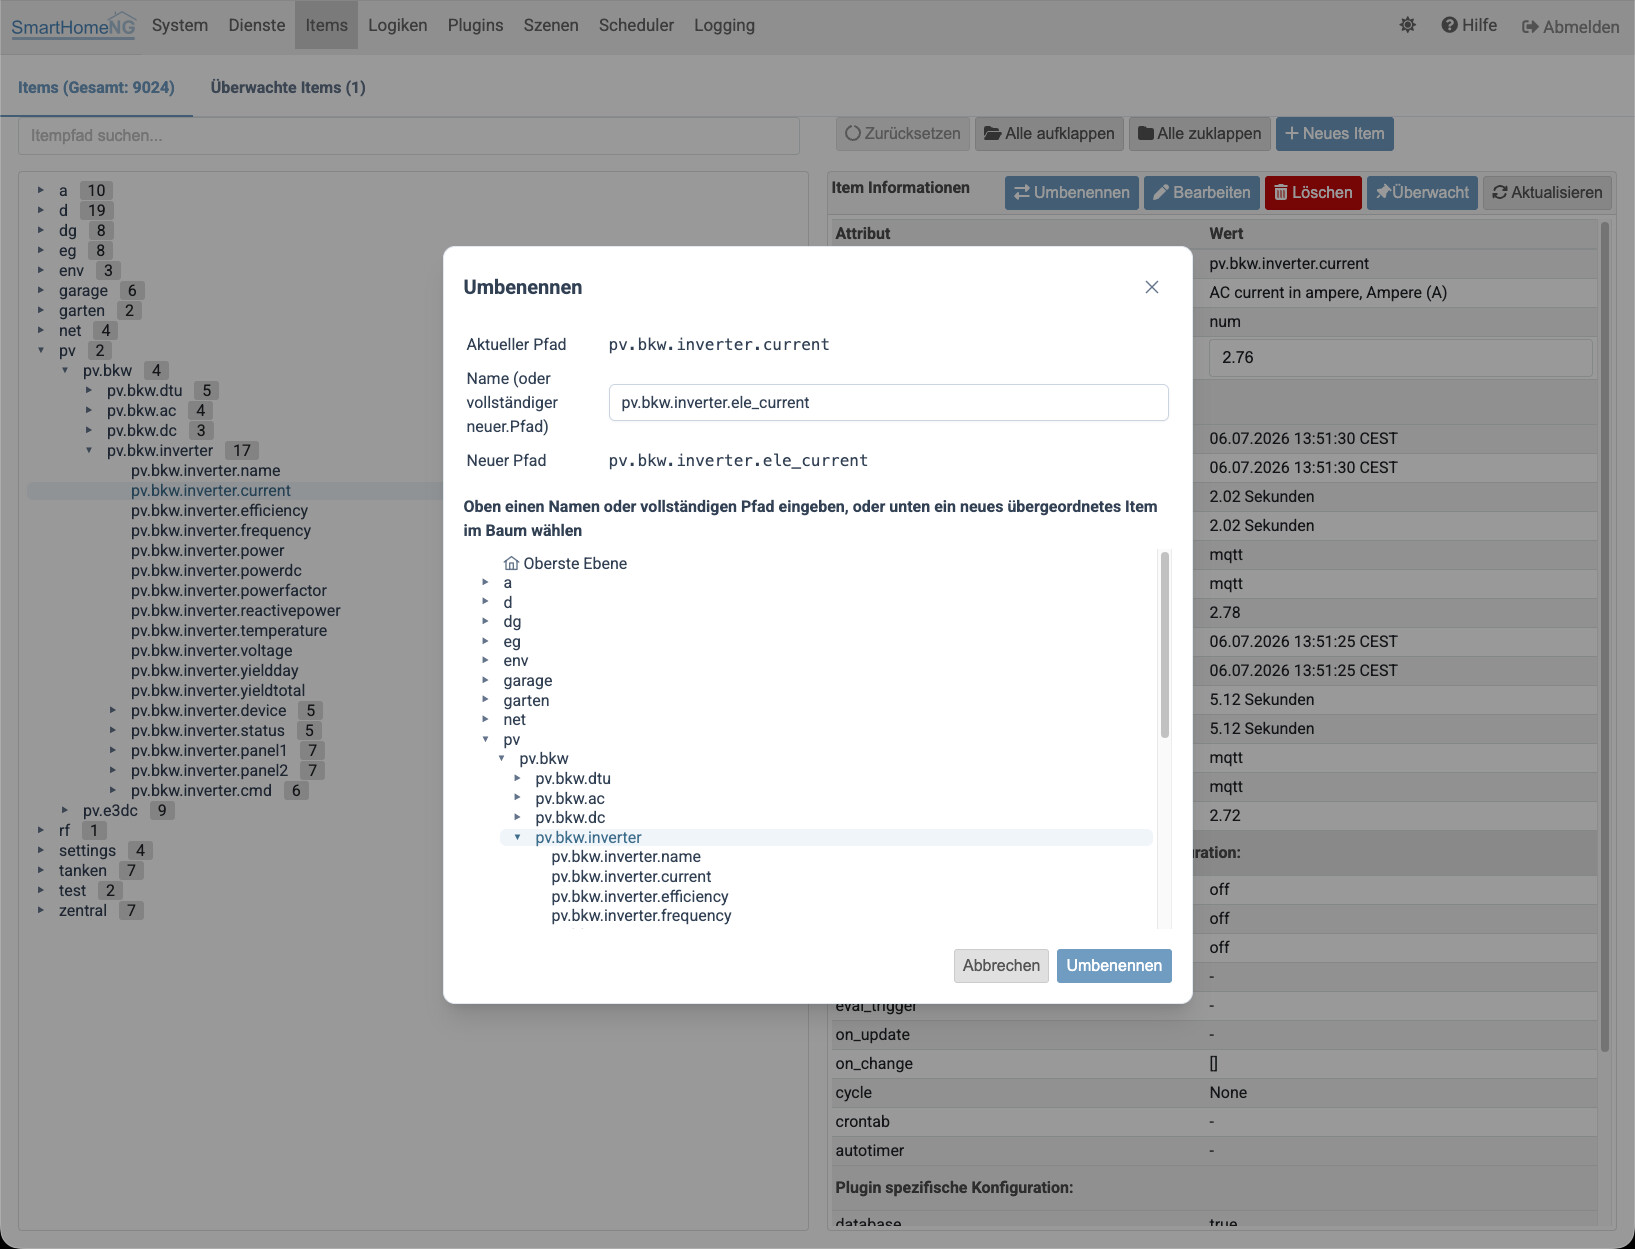Select pv.bkw.ac in the dialog tree
The height and width of the screenshot is (1249, 1635).
(570, 798)
